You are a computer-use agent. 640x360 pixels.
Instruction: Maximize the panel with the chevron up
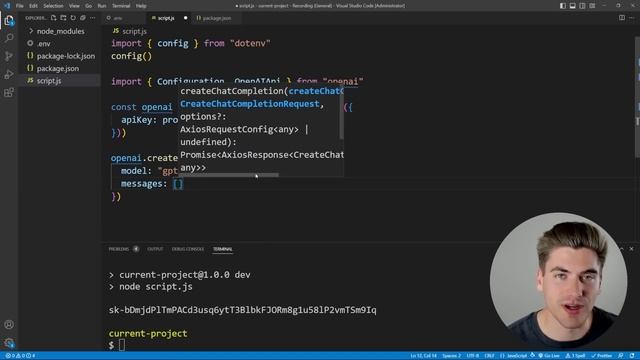point(622,249)
